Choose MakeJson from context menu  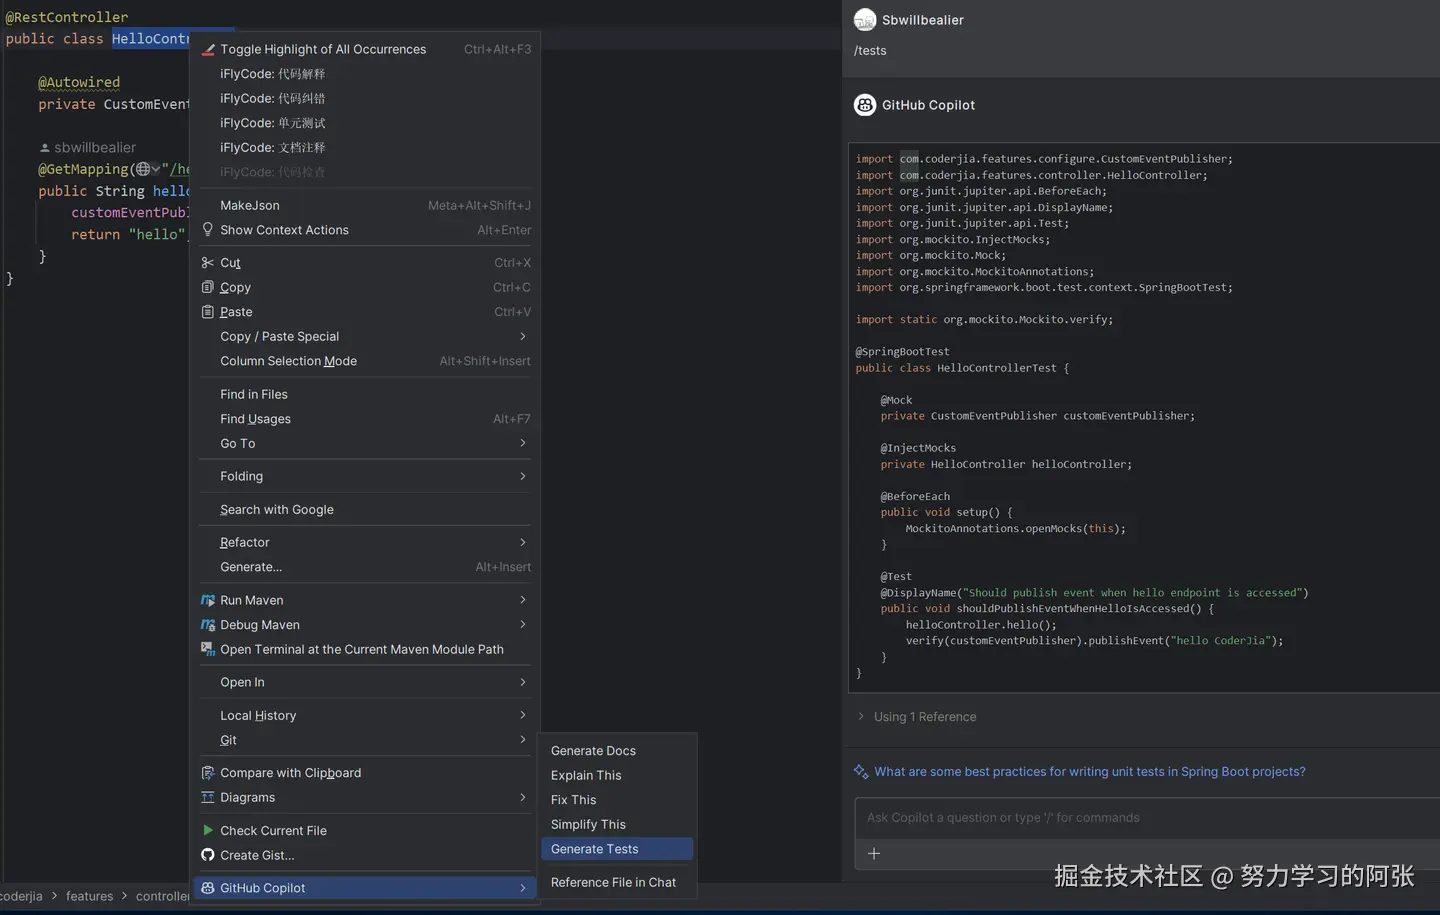point(365,205)
